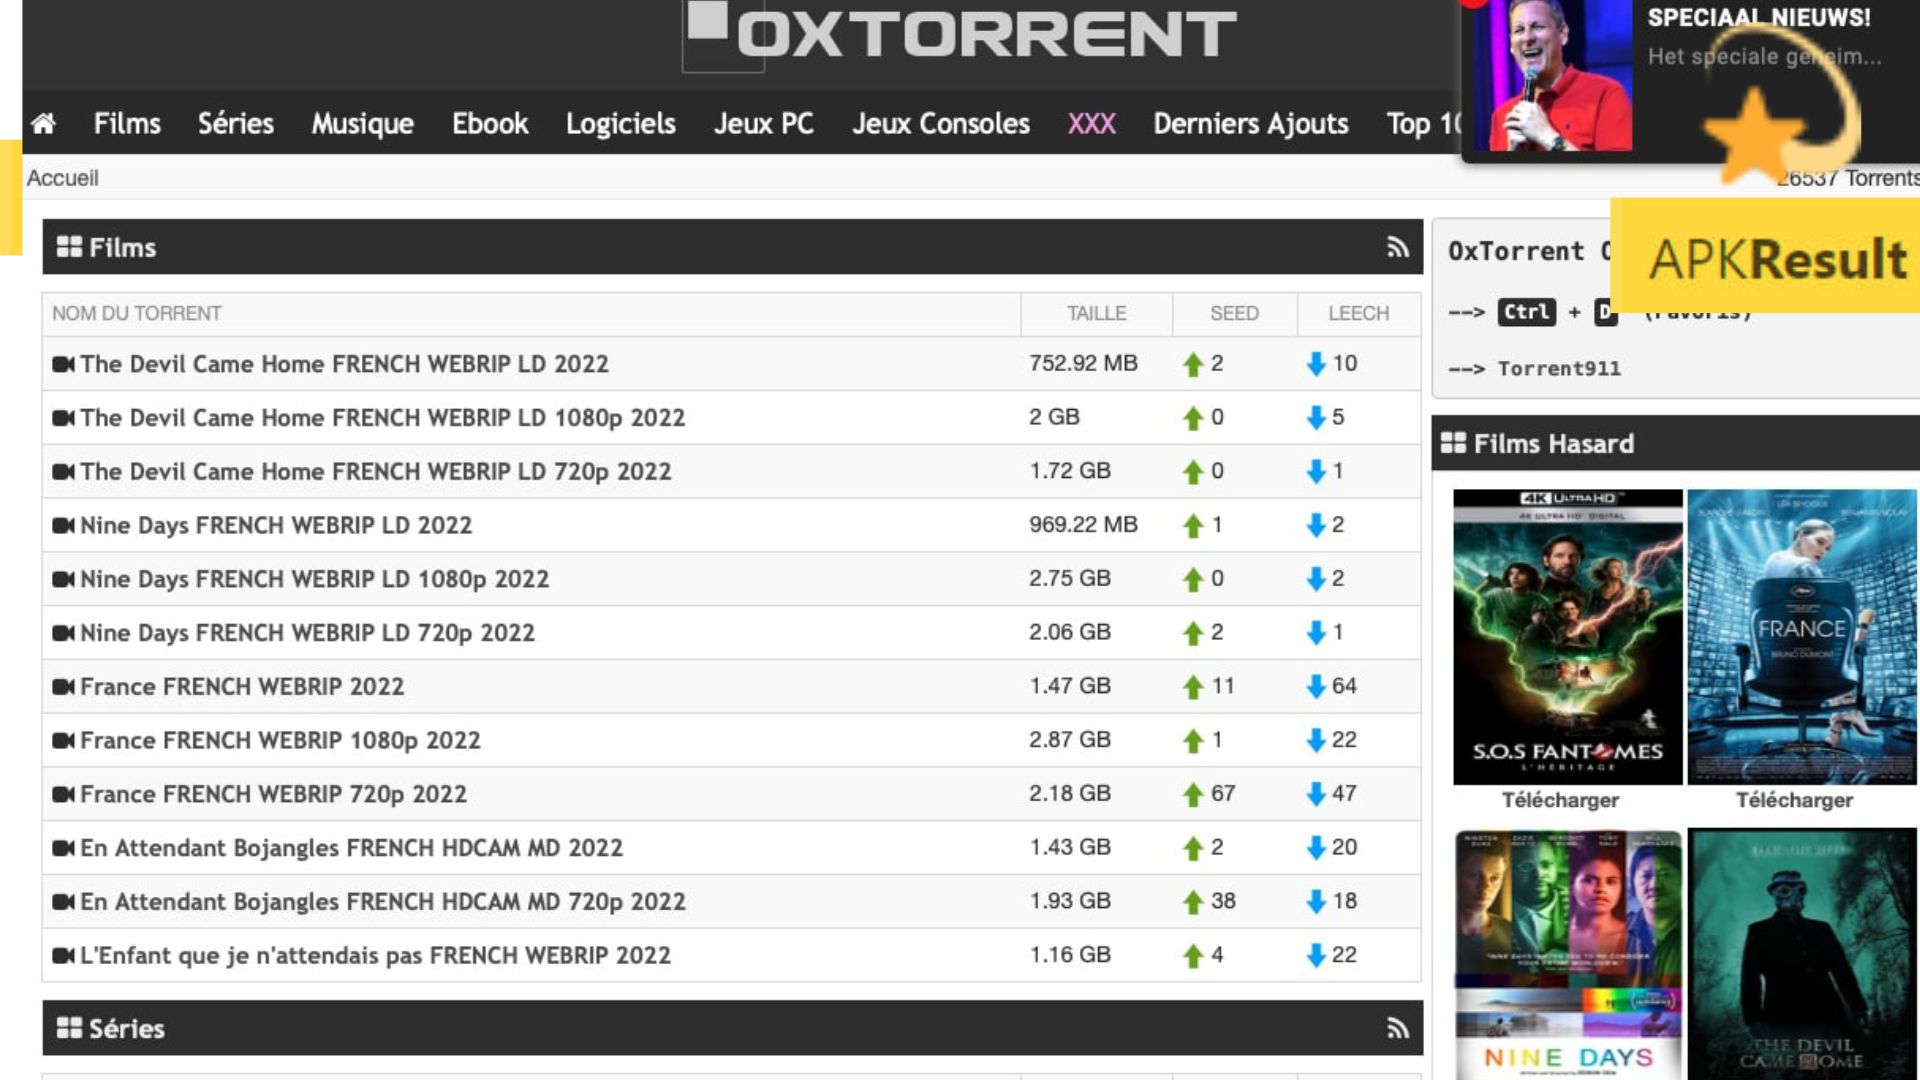The image size is (1920, 1080).
Task: Click the NOM DU TORRENT column header
Action: click(137, 314)
